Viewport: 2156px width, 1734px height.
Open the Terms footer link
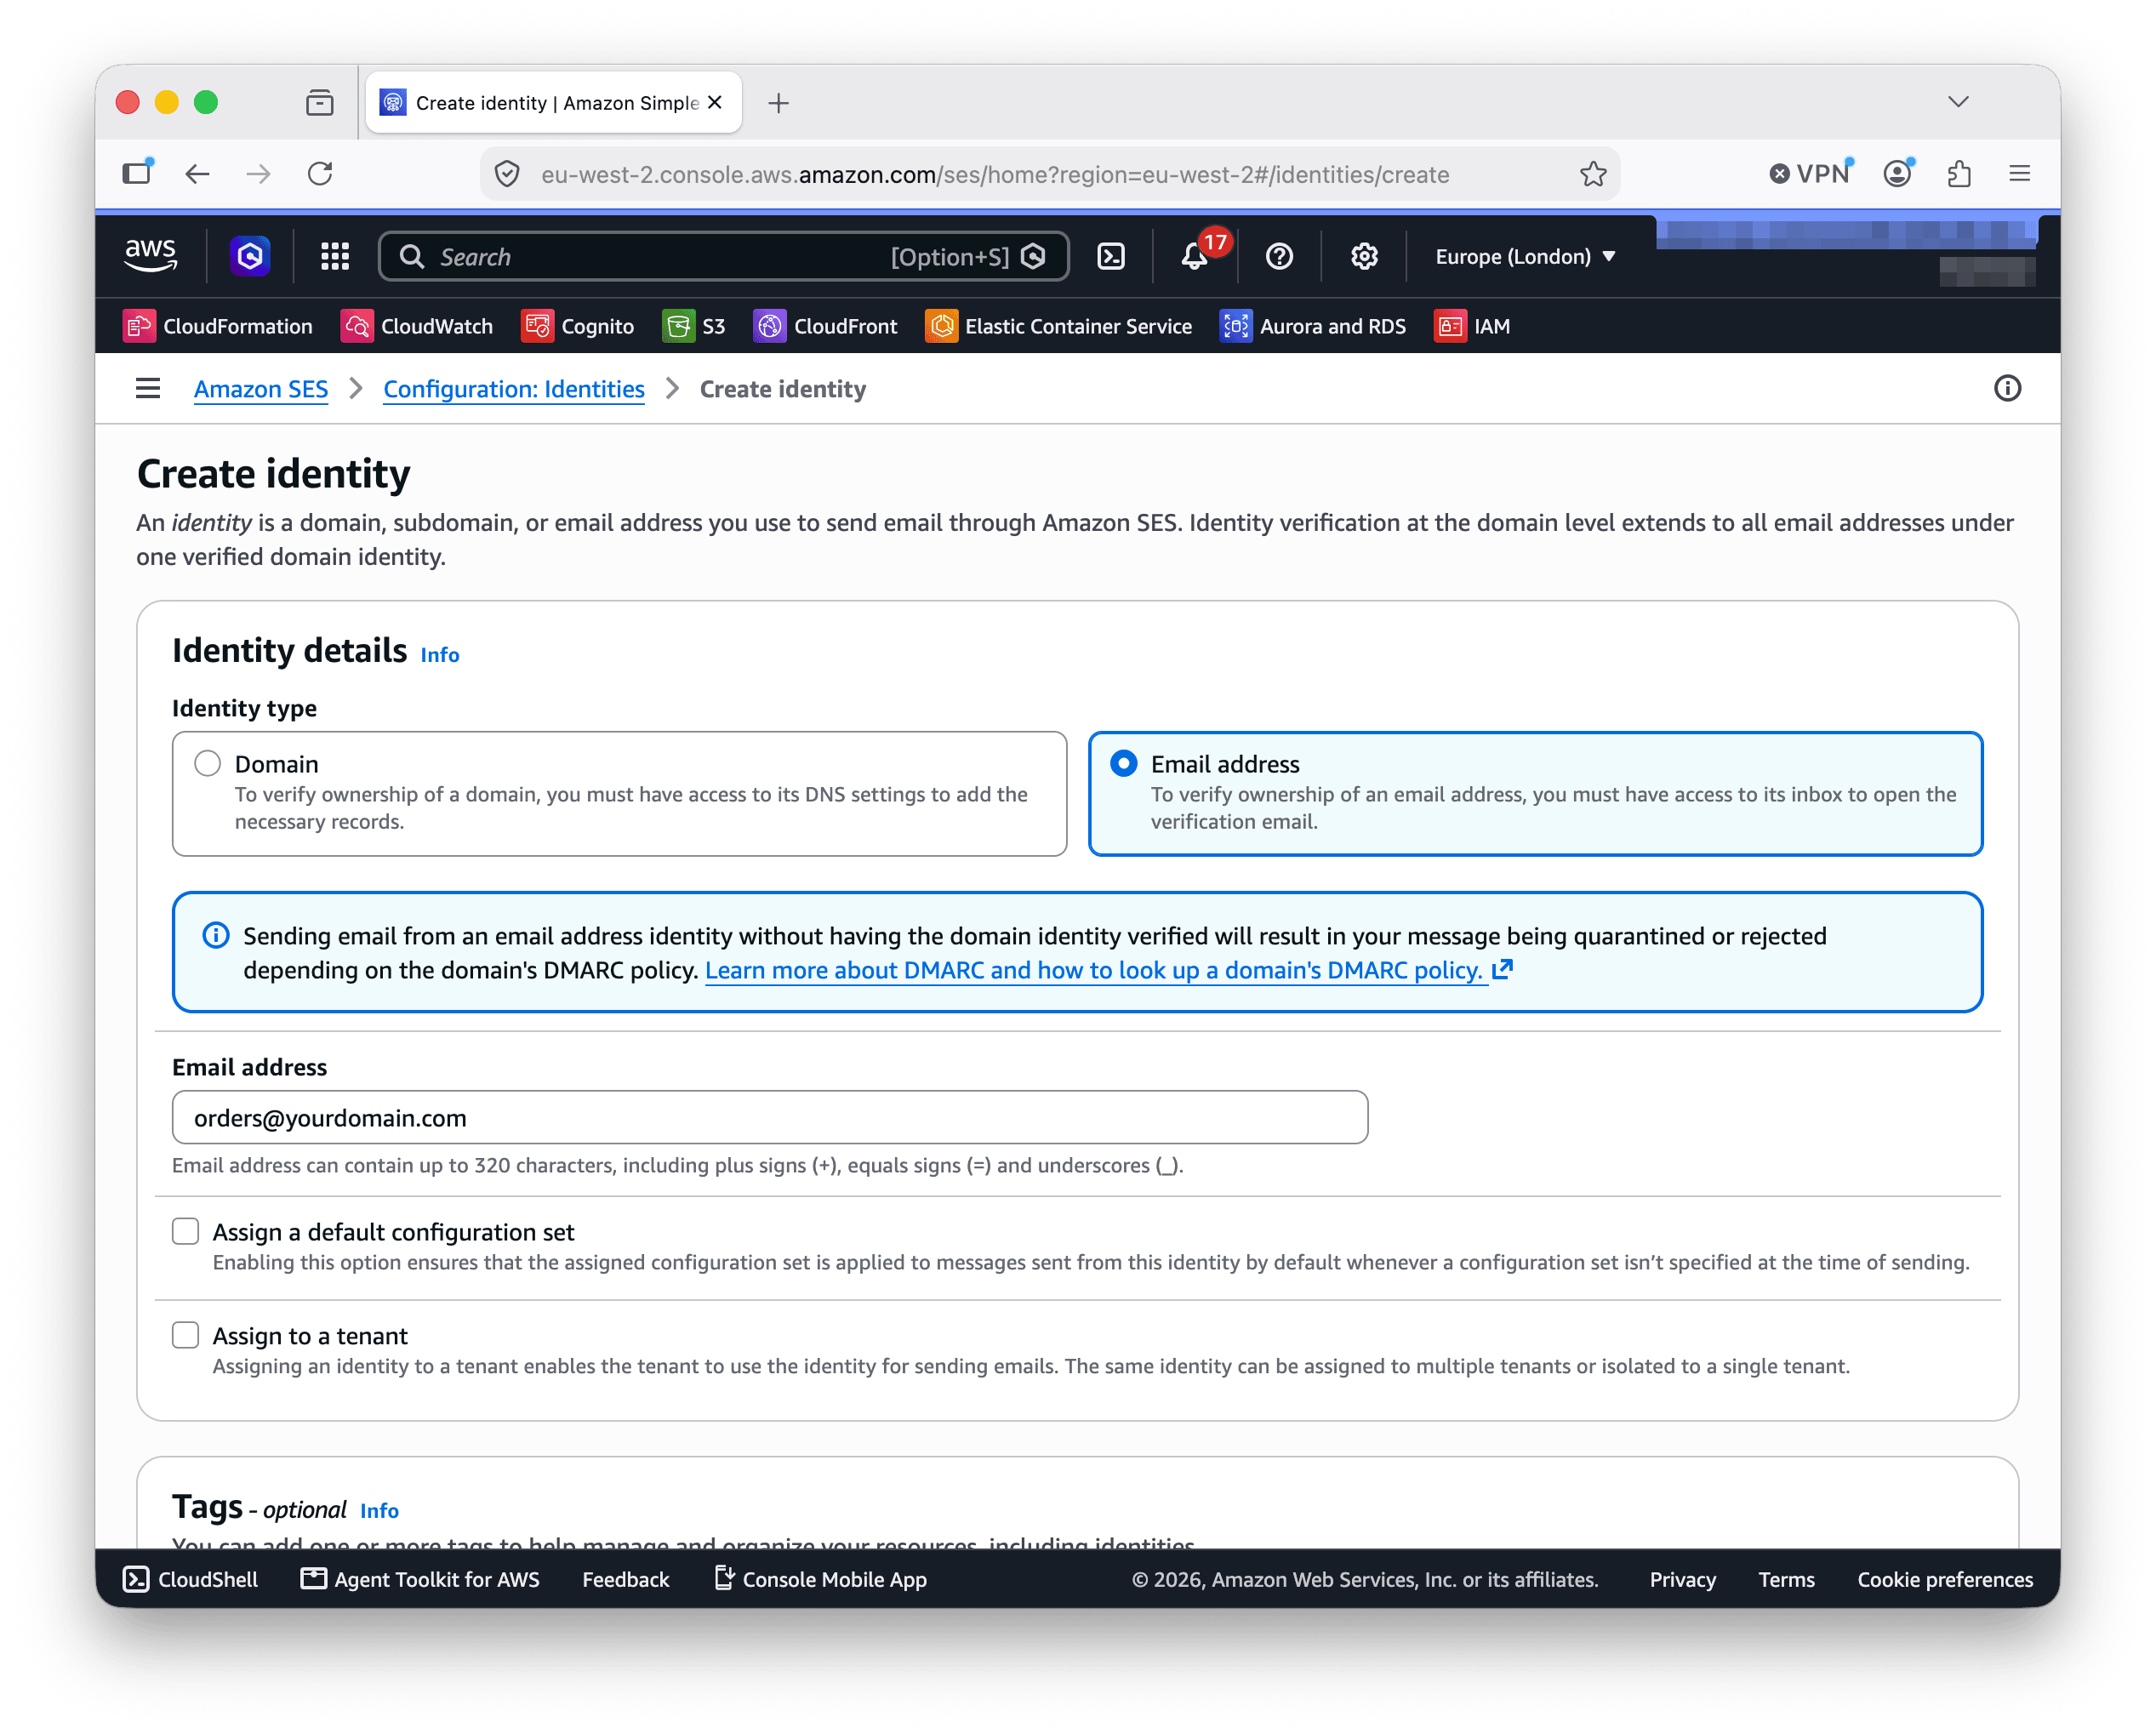pyautogui.click(x=1786, y=1579)
